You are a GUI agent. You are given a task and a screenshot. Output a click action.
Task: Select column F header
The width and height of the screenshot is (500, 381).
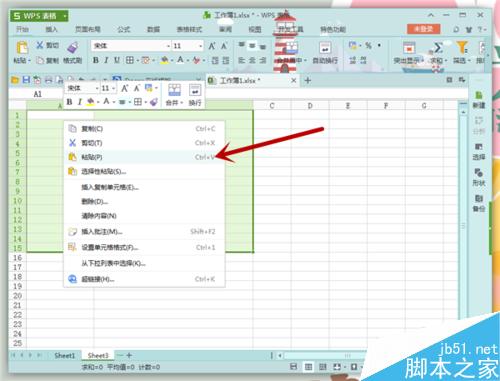coord(386,106)
